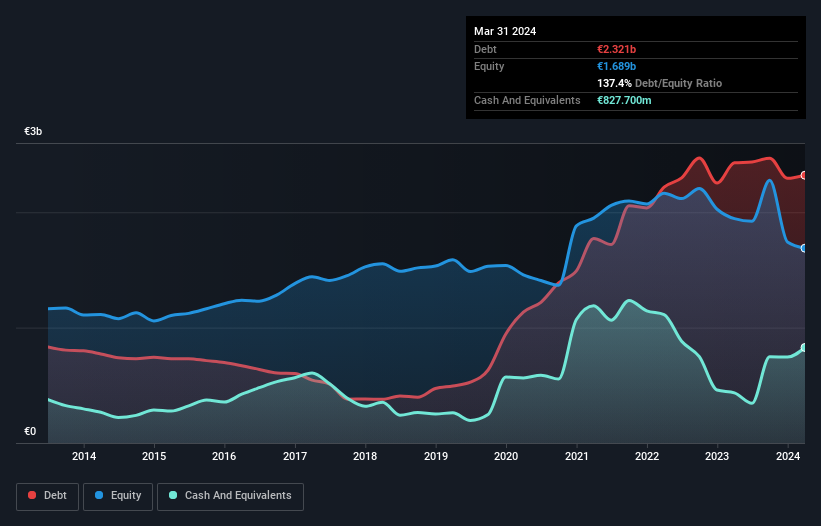The height and width of the screenshot is (526, 821).
Task: Click the €3b y-axis label
Action: point(33,131)
